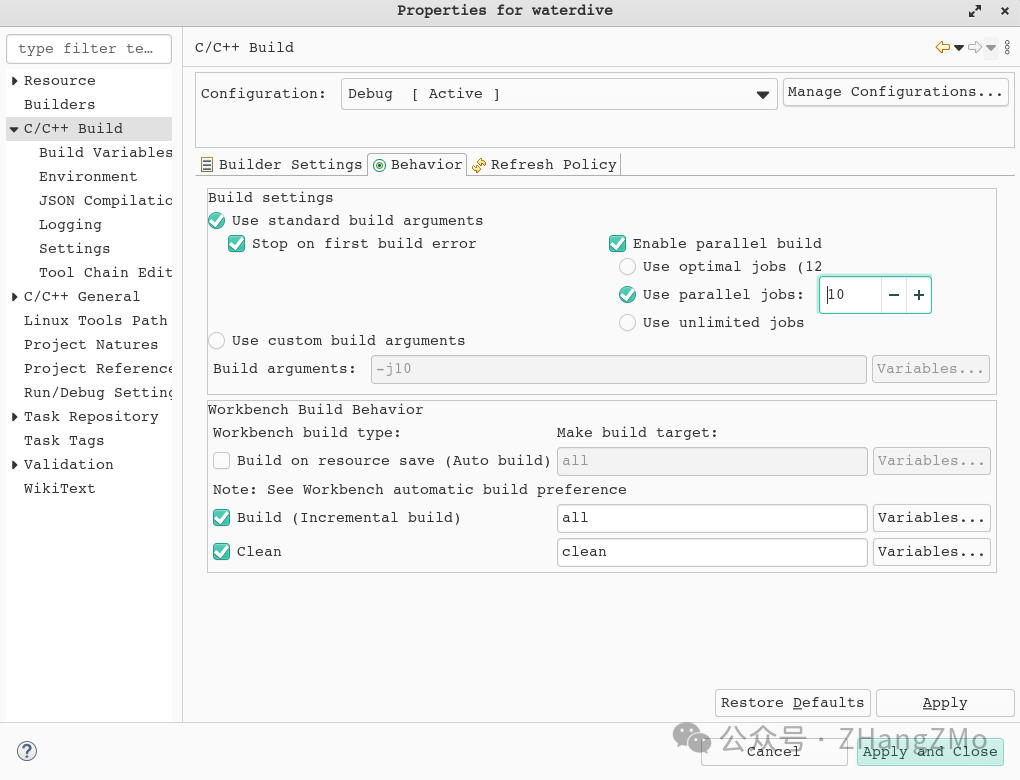Select Use parallel jobs option
The height and width of the screenshot is (780, 1020).
[627, 295]
